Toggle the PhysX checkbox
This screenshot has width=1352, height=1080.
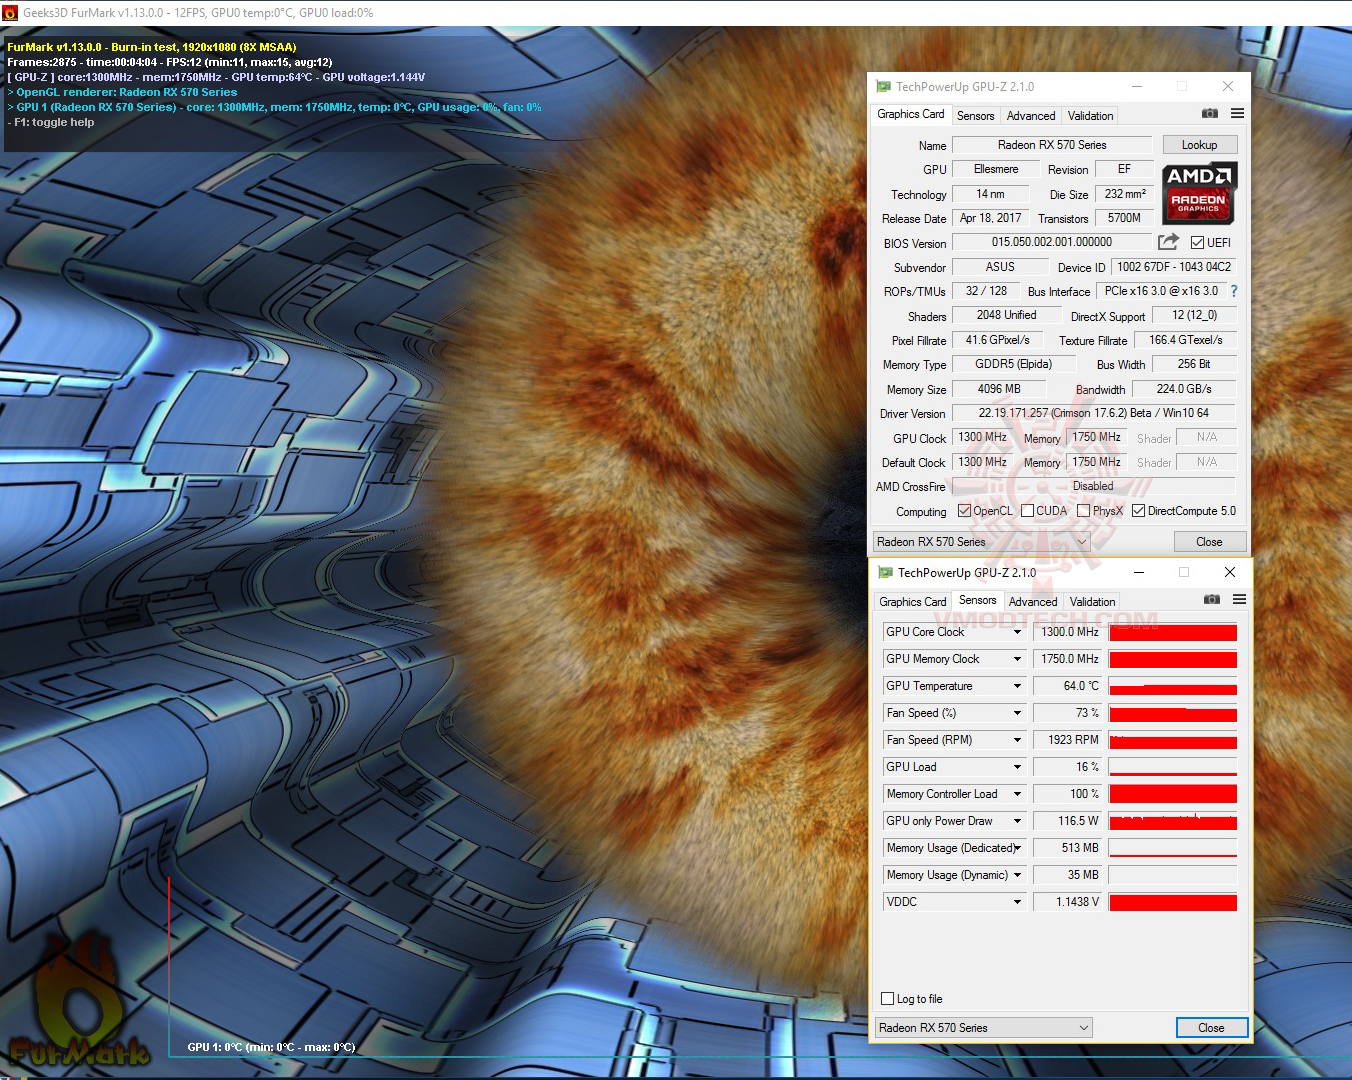pos(1083,511)
